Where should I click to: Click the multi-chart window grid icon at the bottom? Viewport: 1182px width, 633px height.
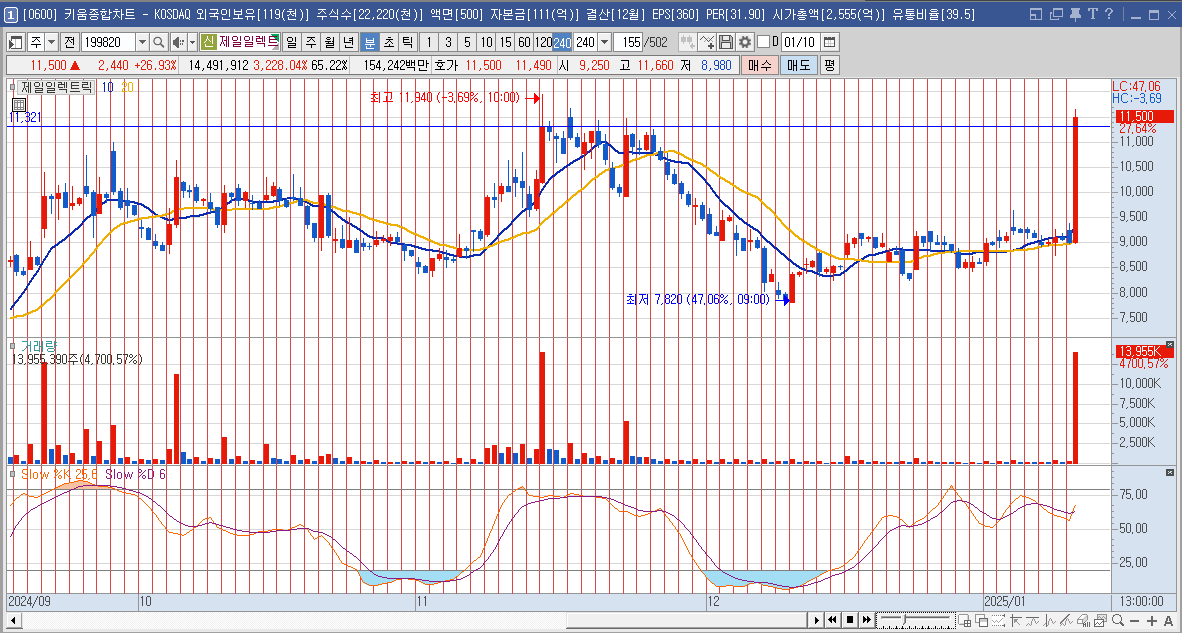(x=964, y=620)
